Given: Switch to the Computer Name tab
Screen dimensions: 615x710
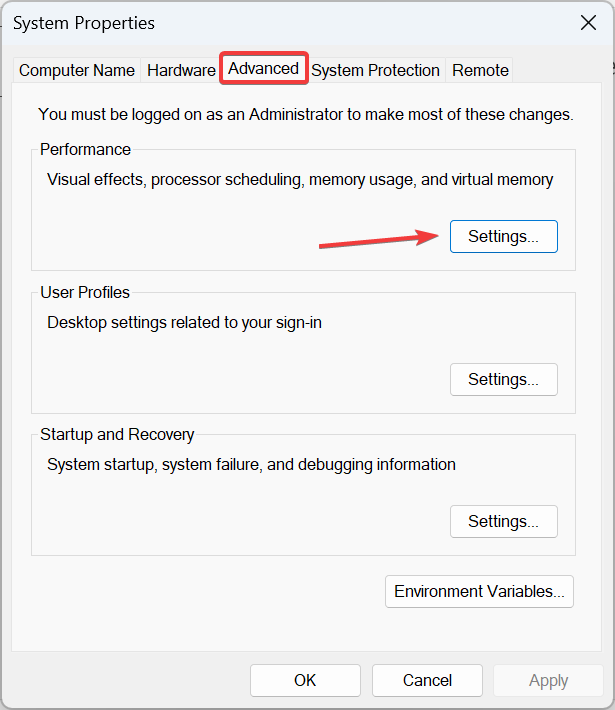Looking at the screenshot, I should point(77,70).
